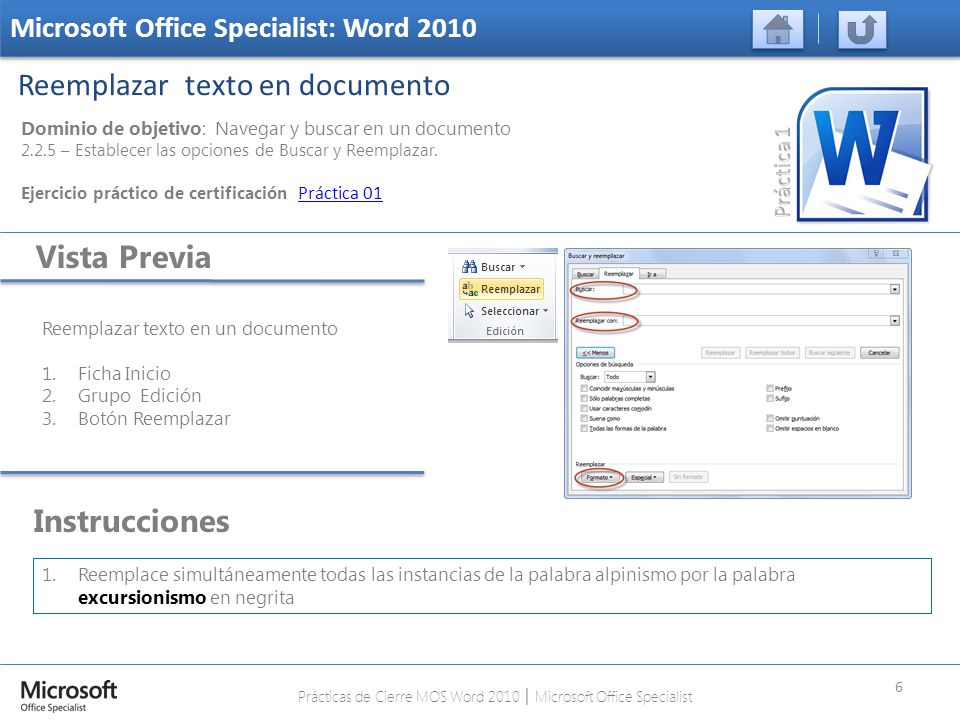960x720 pixels.
Task: Click the vertical 'Práctica 1' label
Action: click(782, 172)
